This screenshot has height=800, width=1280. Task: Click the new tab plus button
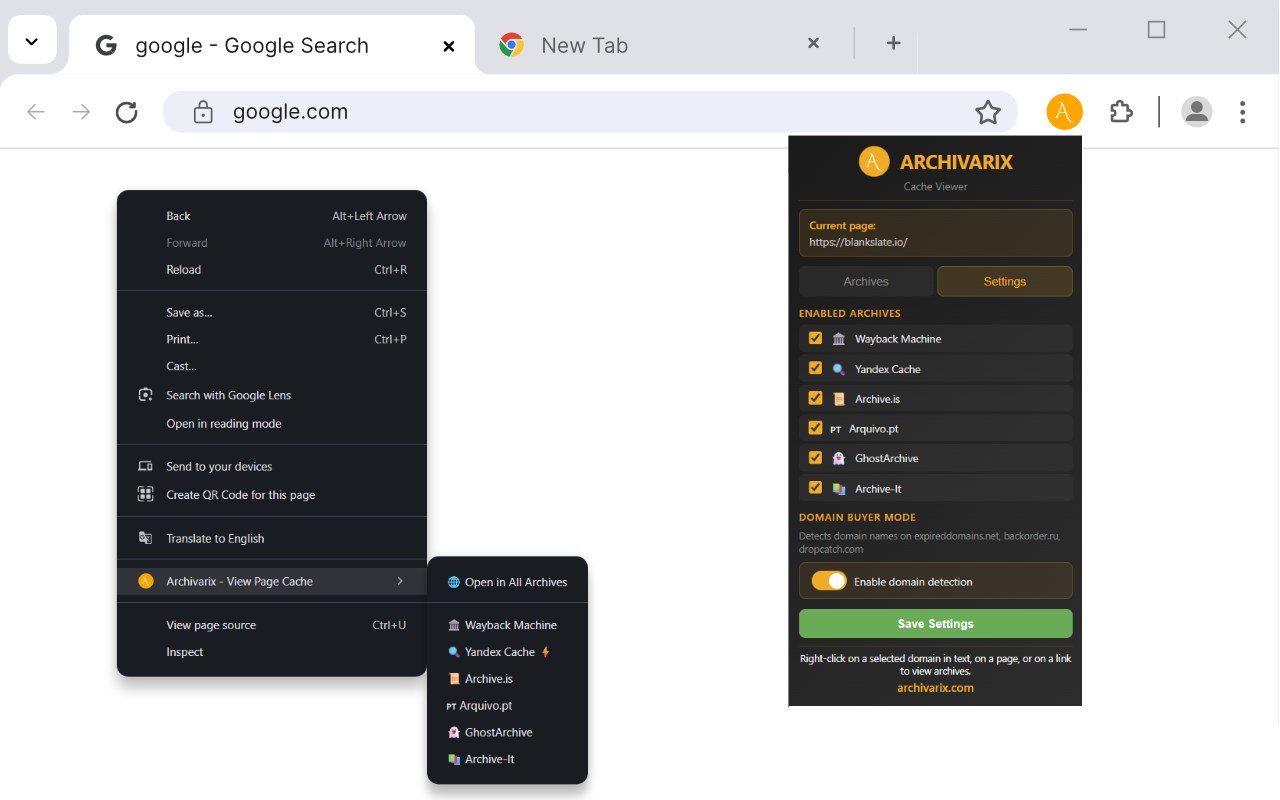pyautogui.click(x=894, y=43)
